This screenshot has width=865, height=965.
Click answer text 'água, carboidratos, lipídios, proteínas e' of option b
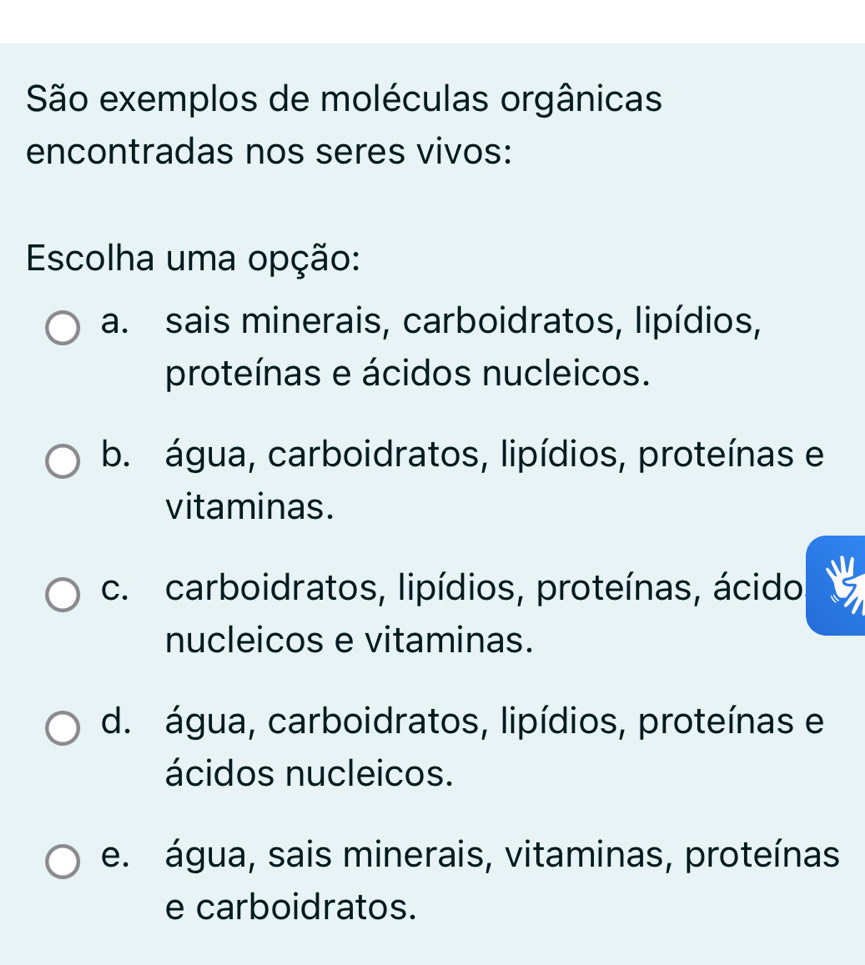(x=495, y=455)
